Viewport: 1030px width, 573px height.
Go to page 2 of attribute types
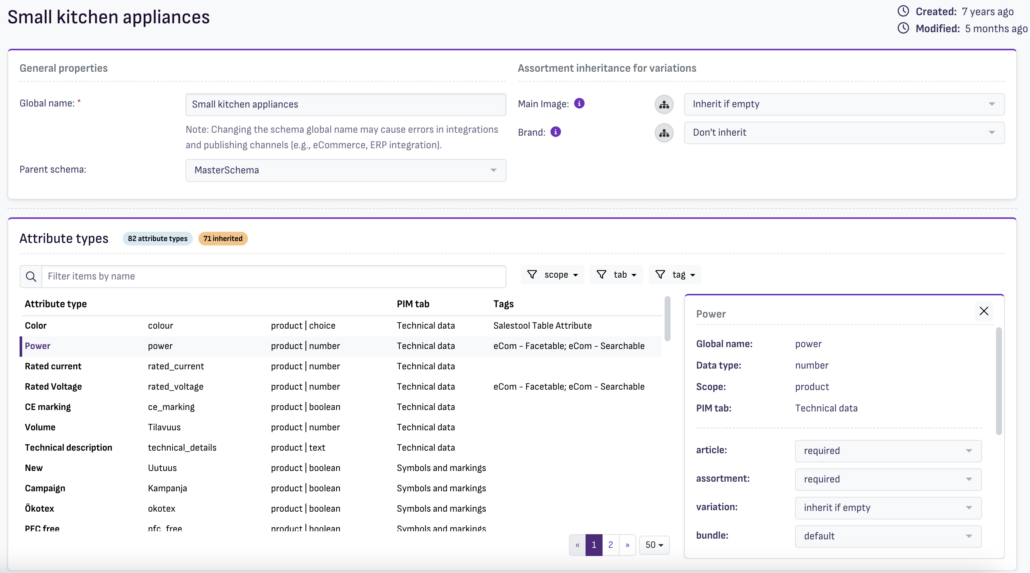click(610, 545)
